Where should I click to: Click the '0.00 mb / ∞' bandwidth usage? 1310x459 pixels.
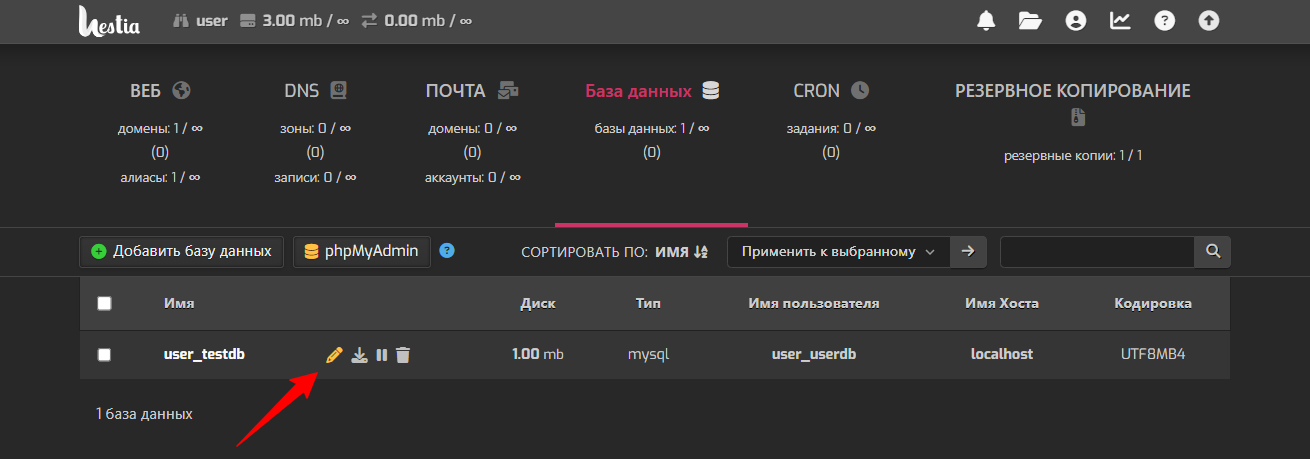pyautogui.click(x=429, y=20)
